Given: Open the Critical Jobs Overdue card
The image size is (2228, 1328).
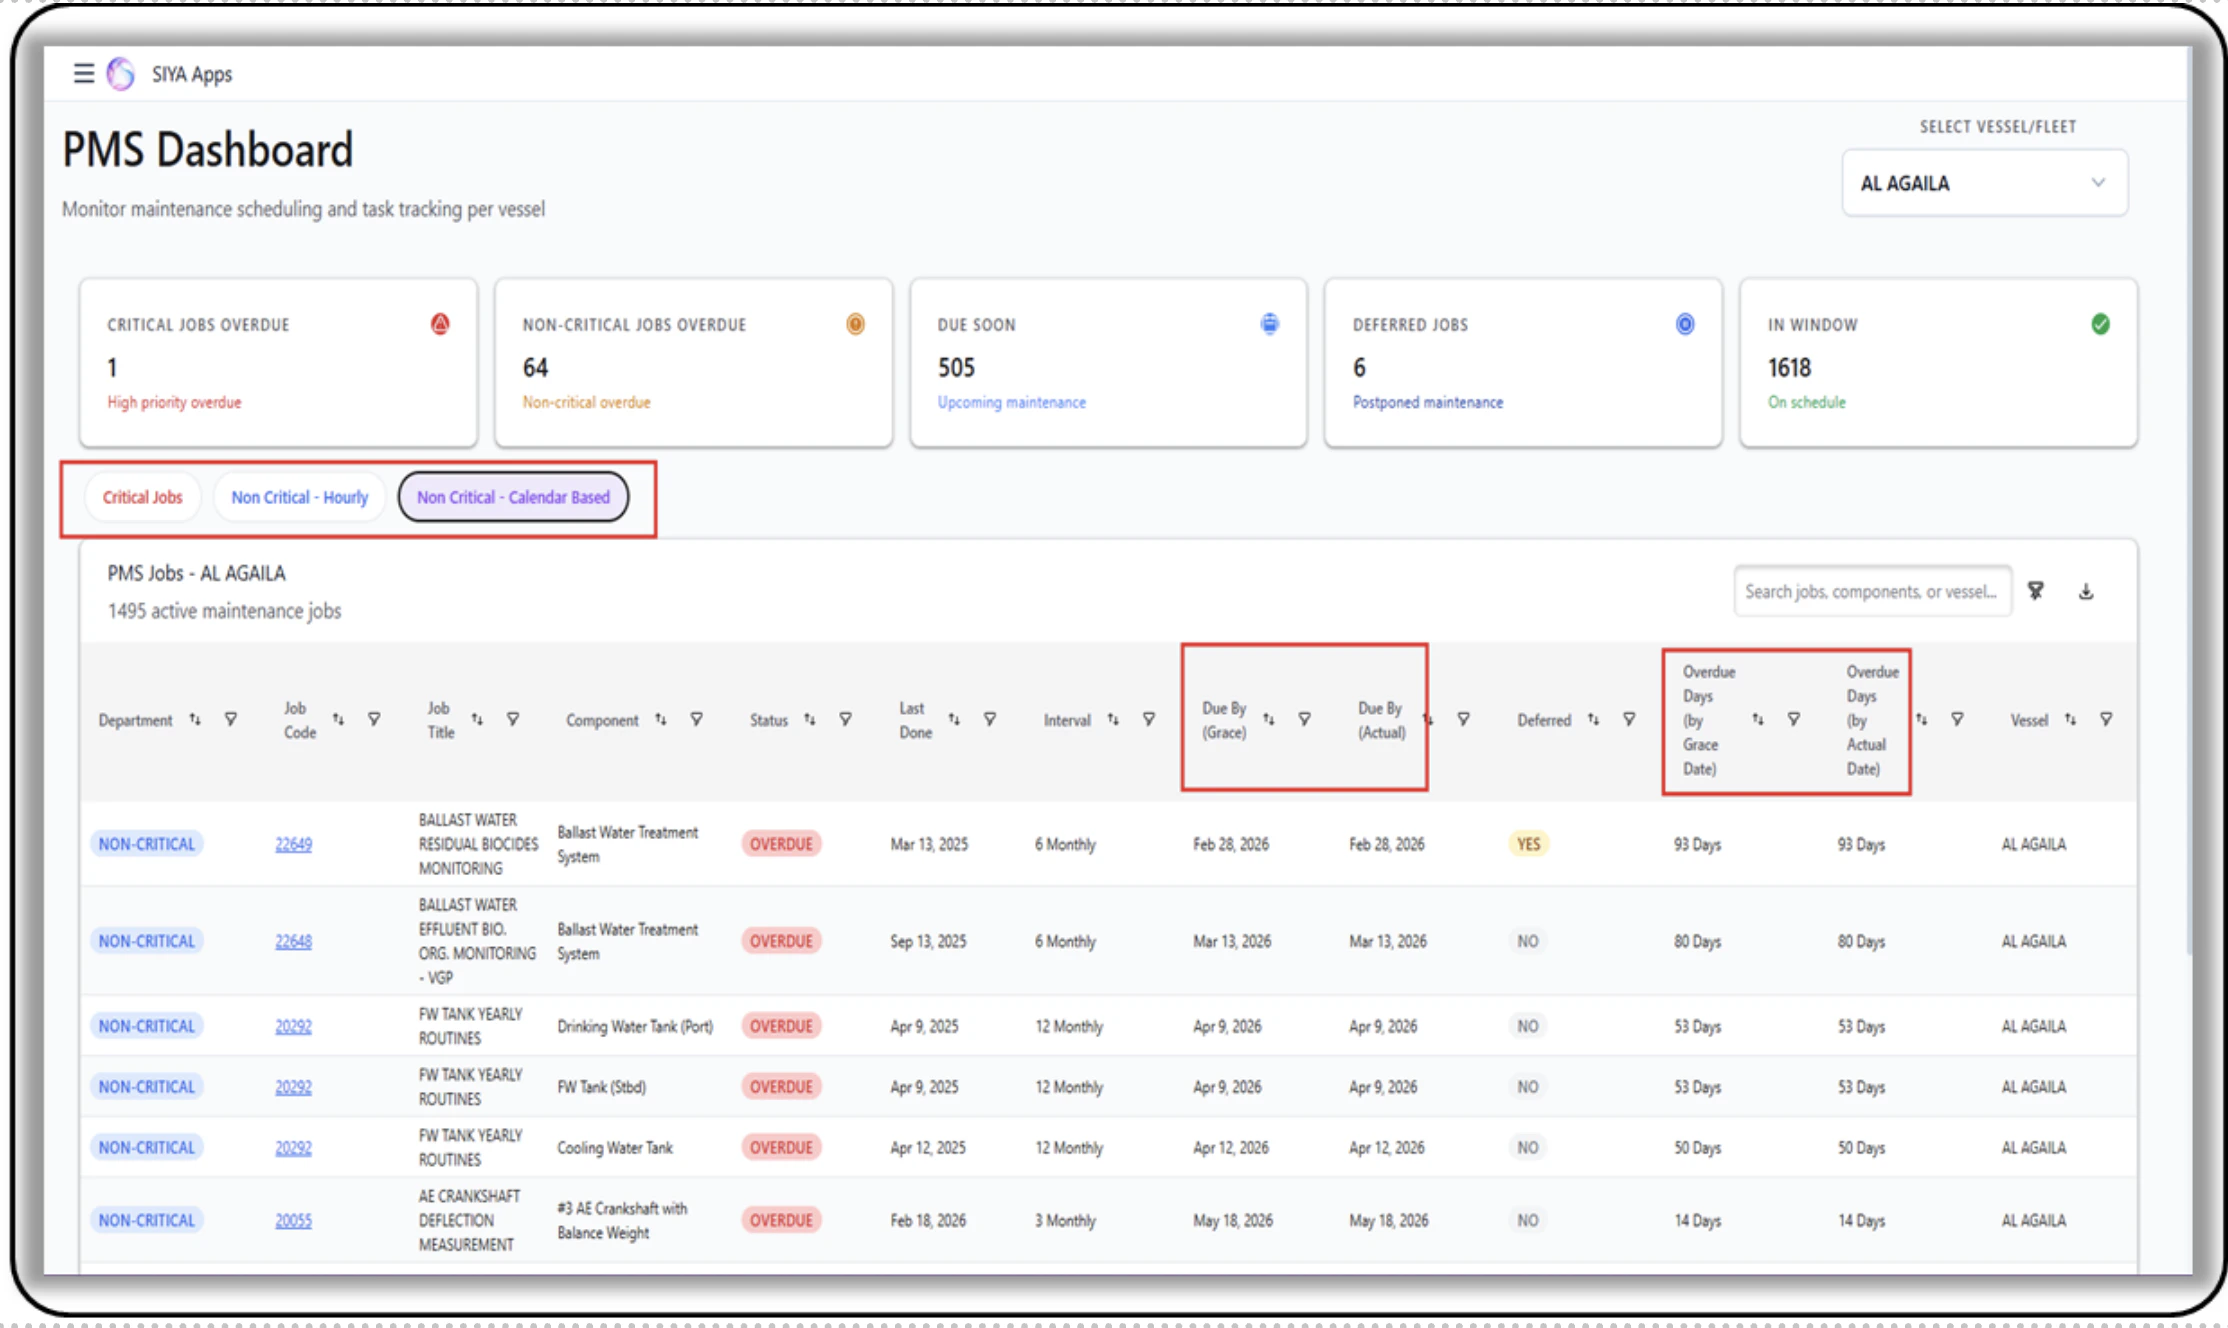Looking at the screenshot, I should pos(278,362).
